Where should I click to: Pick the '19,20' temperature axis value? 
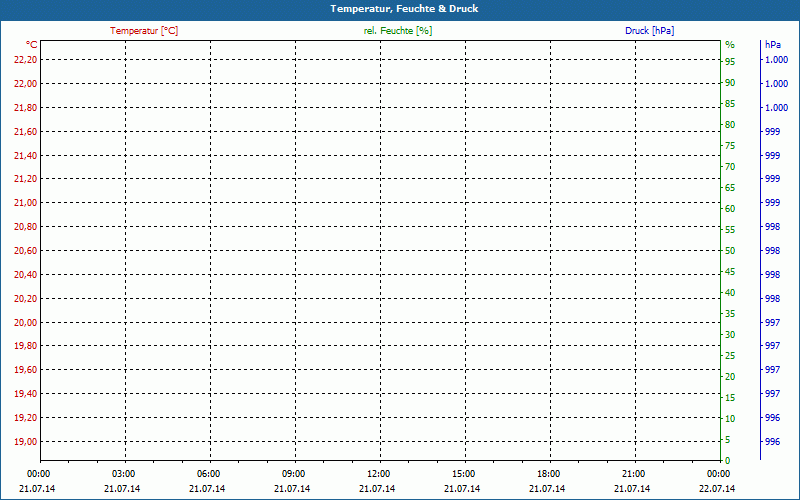click(x=26, y=417)
